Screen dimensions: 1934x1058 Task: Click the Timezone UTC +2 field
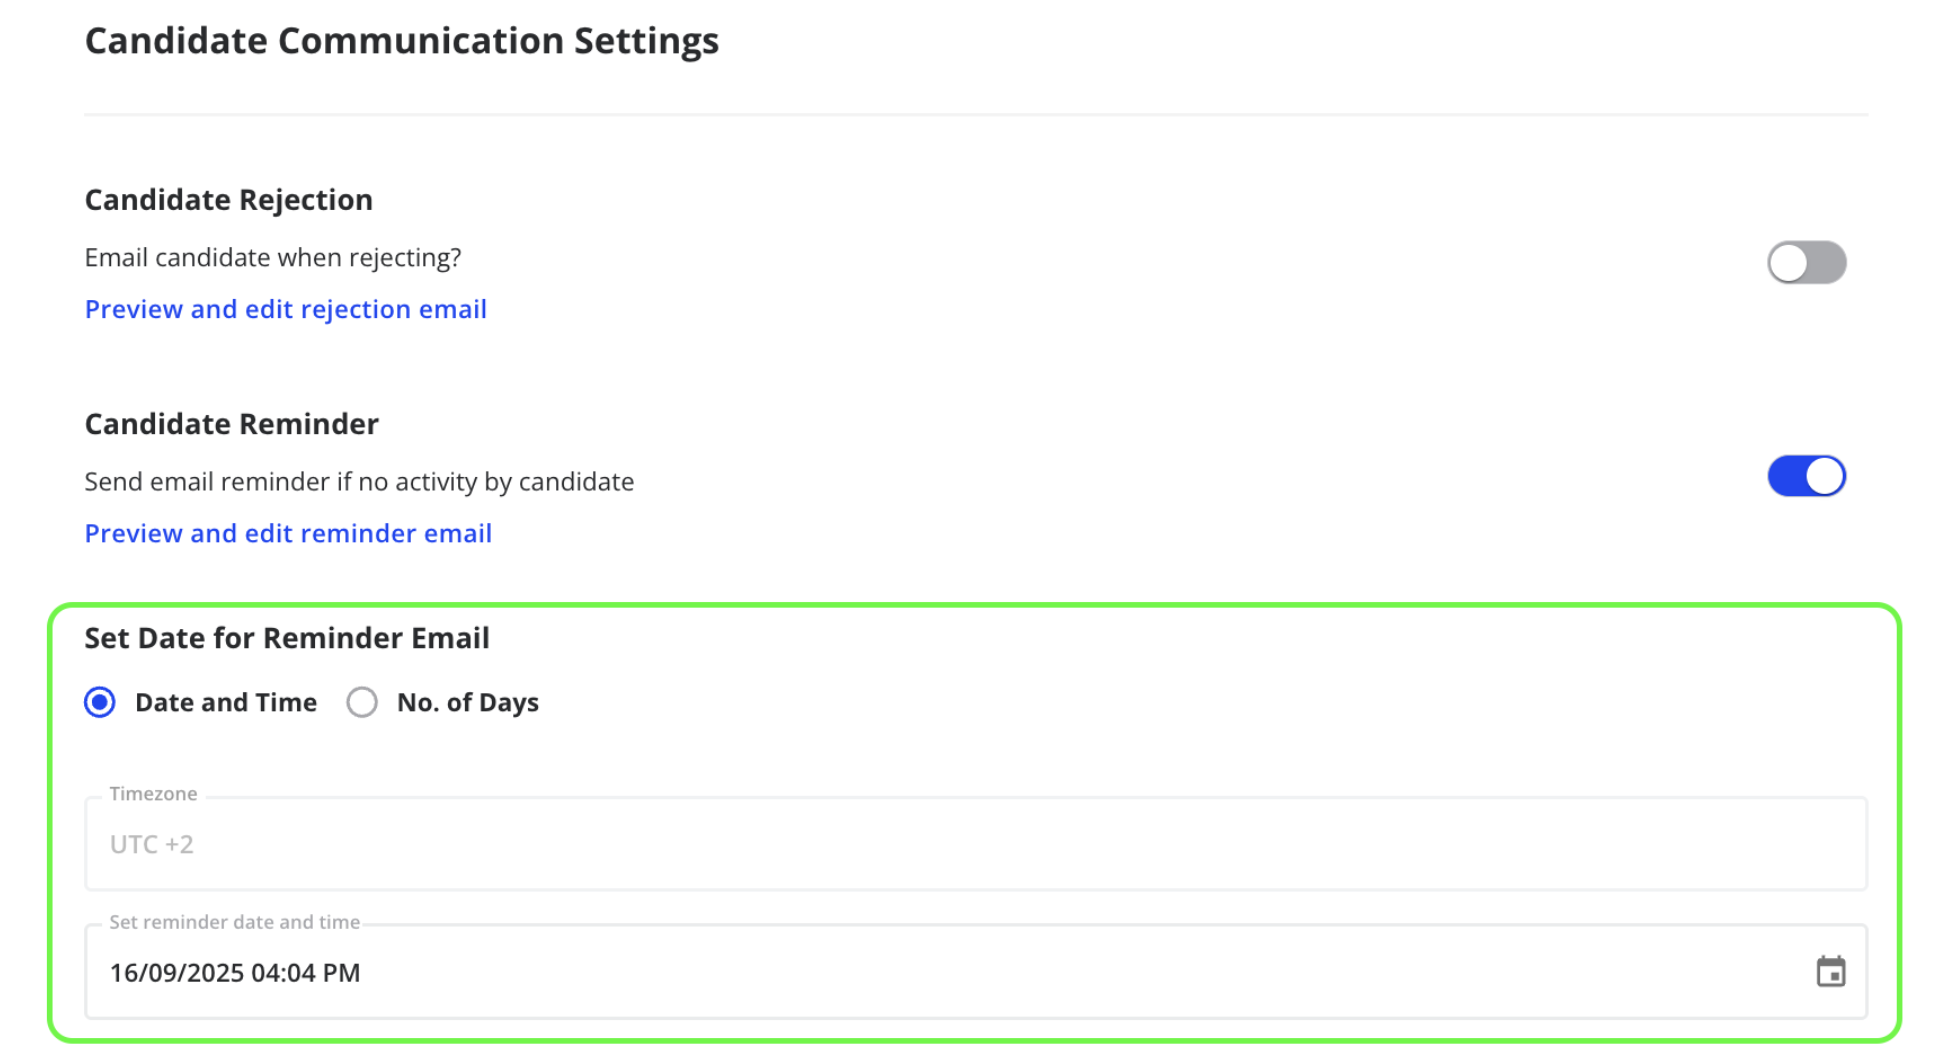[x=975, y=844]
